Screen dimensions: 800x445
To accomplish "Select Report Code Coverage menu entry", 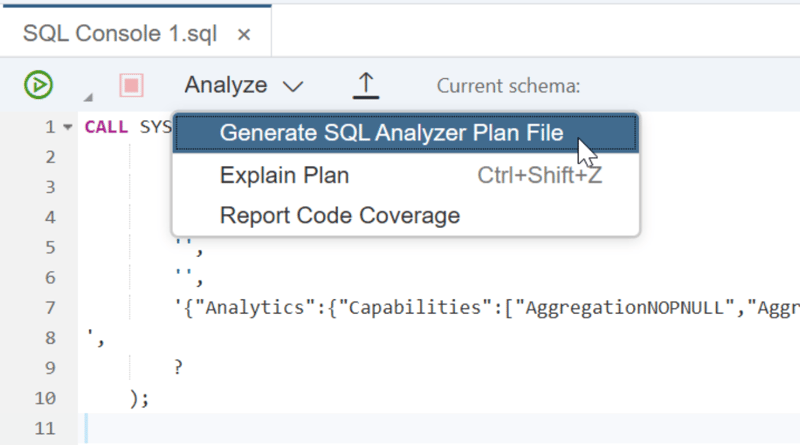I will click(x=406, y=215).
